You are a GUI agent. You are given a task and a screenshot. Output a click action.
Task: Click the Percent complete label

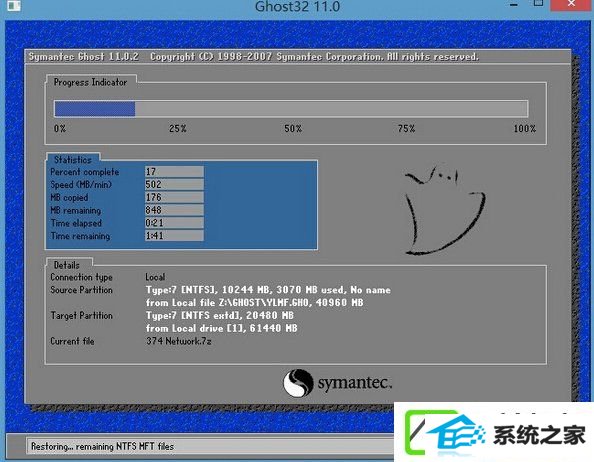[x=85, y=172]
